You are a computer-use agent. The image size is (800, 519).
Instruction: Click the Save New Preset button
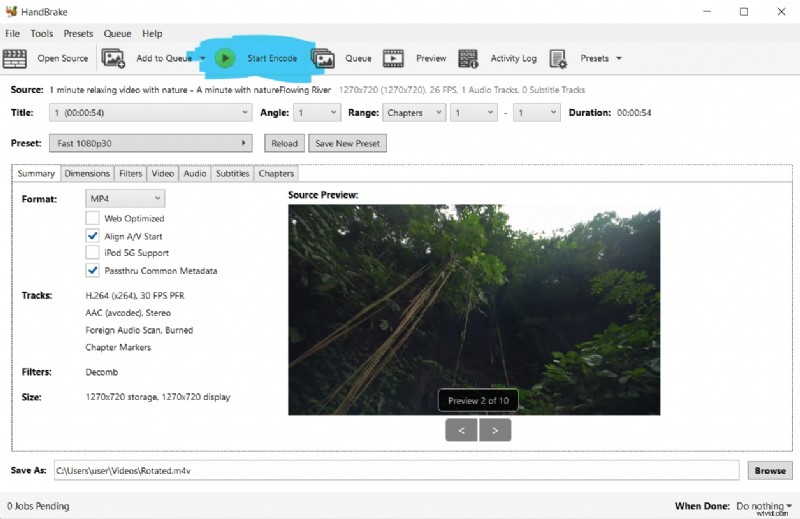point(347,143)
